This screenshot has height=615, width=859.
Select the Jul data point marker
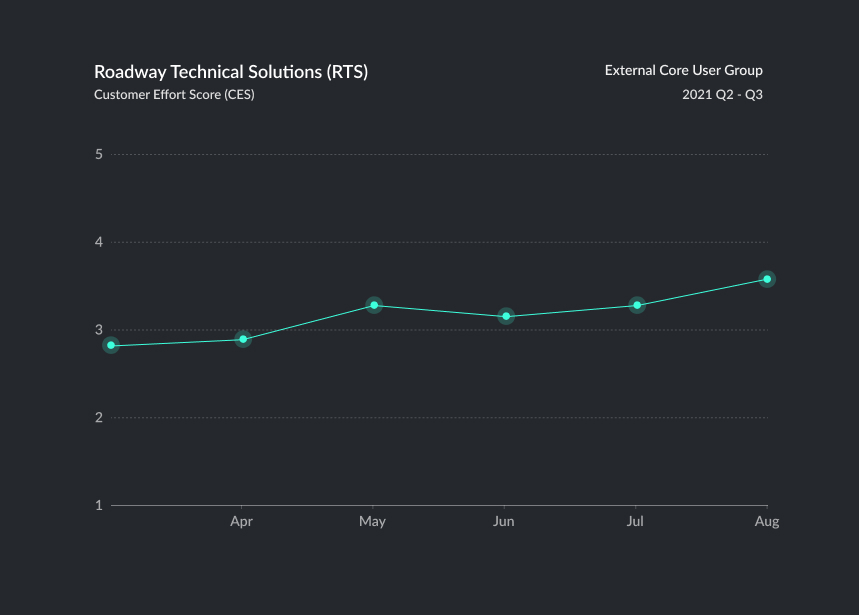tap(637, 305)
